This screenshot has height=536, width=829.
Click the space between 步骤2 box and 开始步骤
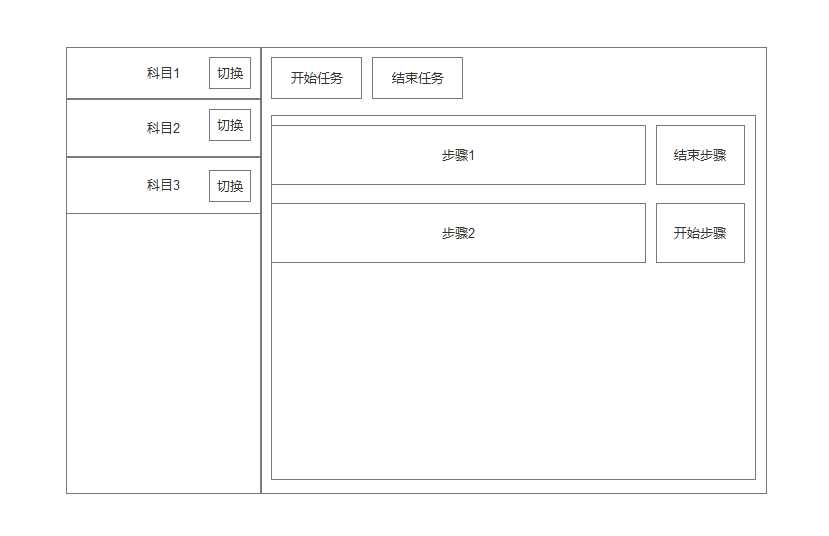click(x=651, y=233)
